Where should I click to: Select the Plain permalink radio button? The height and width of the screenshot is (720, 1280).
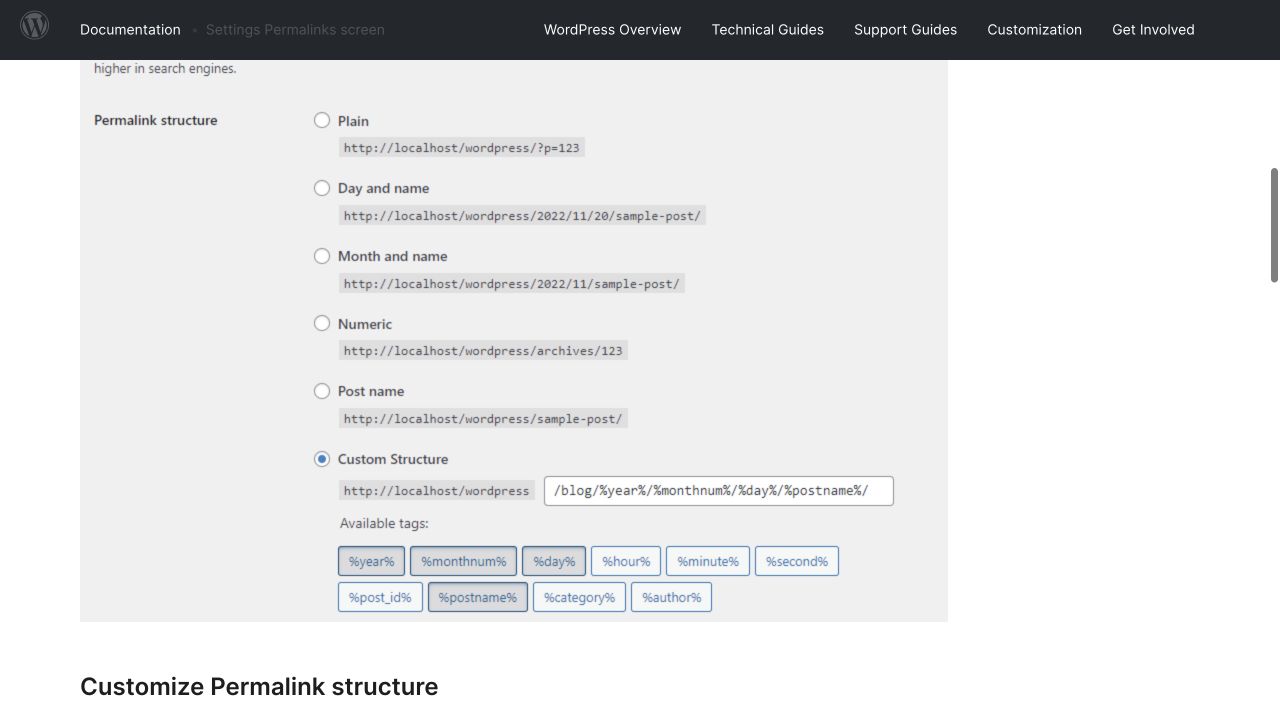pyautogui.click(x=322, y=120)
